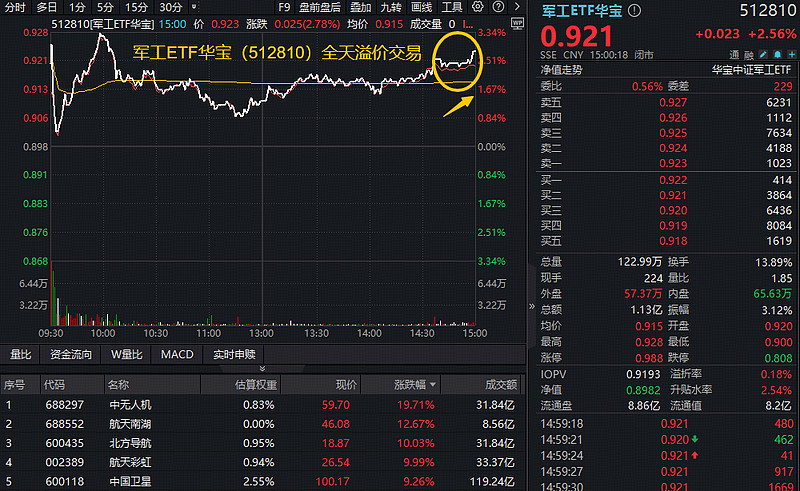Viewport: 800px width, 491px height.
Task: Open 画线 drawing tools
Action: 421,7
